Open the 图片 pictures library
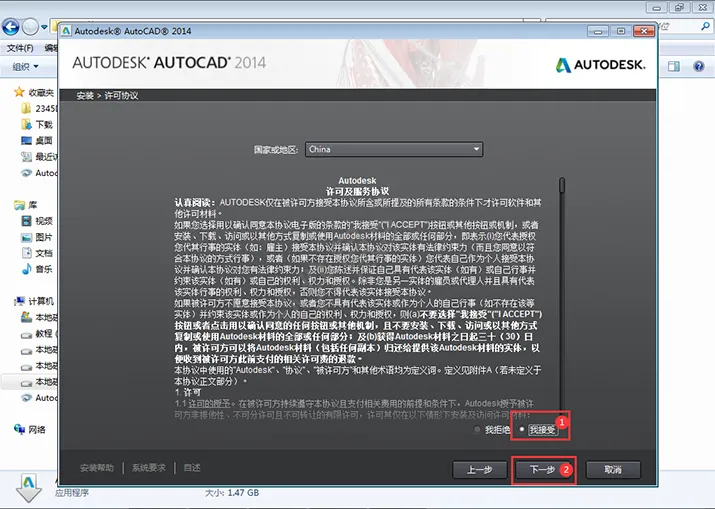Screen dimensions: 715x509 39,237
